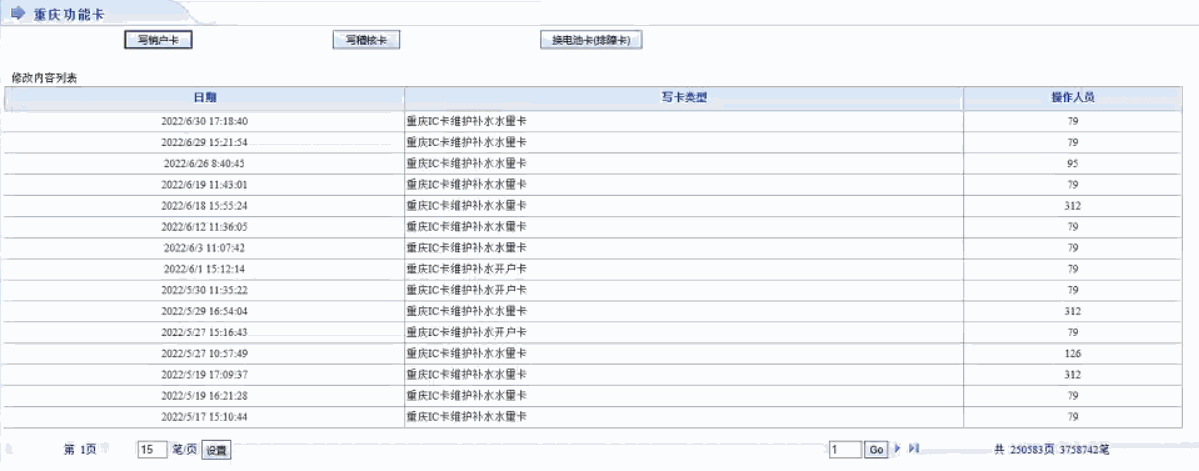Click the 操作人员 column header
This screenshot has height=471, width=1199.
1072,97
